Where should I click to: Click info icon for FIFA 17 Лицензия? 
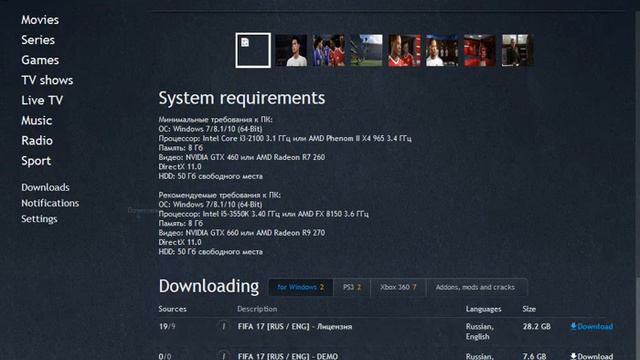point(223,327)
